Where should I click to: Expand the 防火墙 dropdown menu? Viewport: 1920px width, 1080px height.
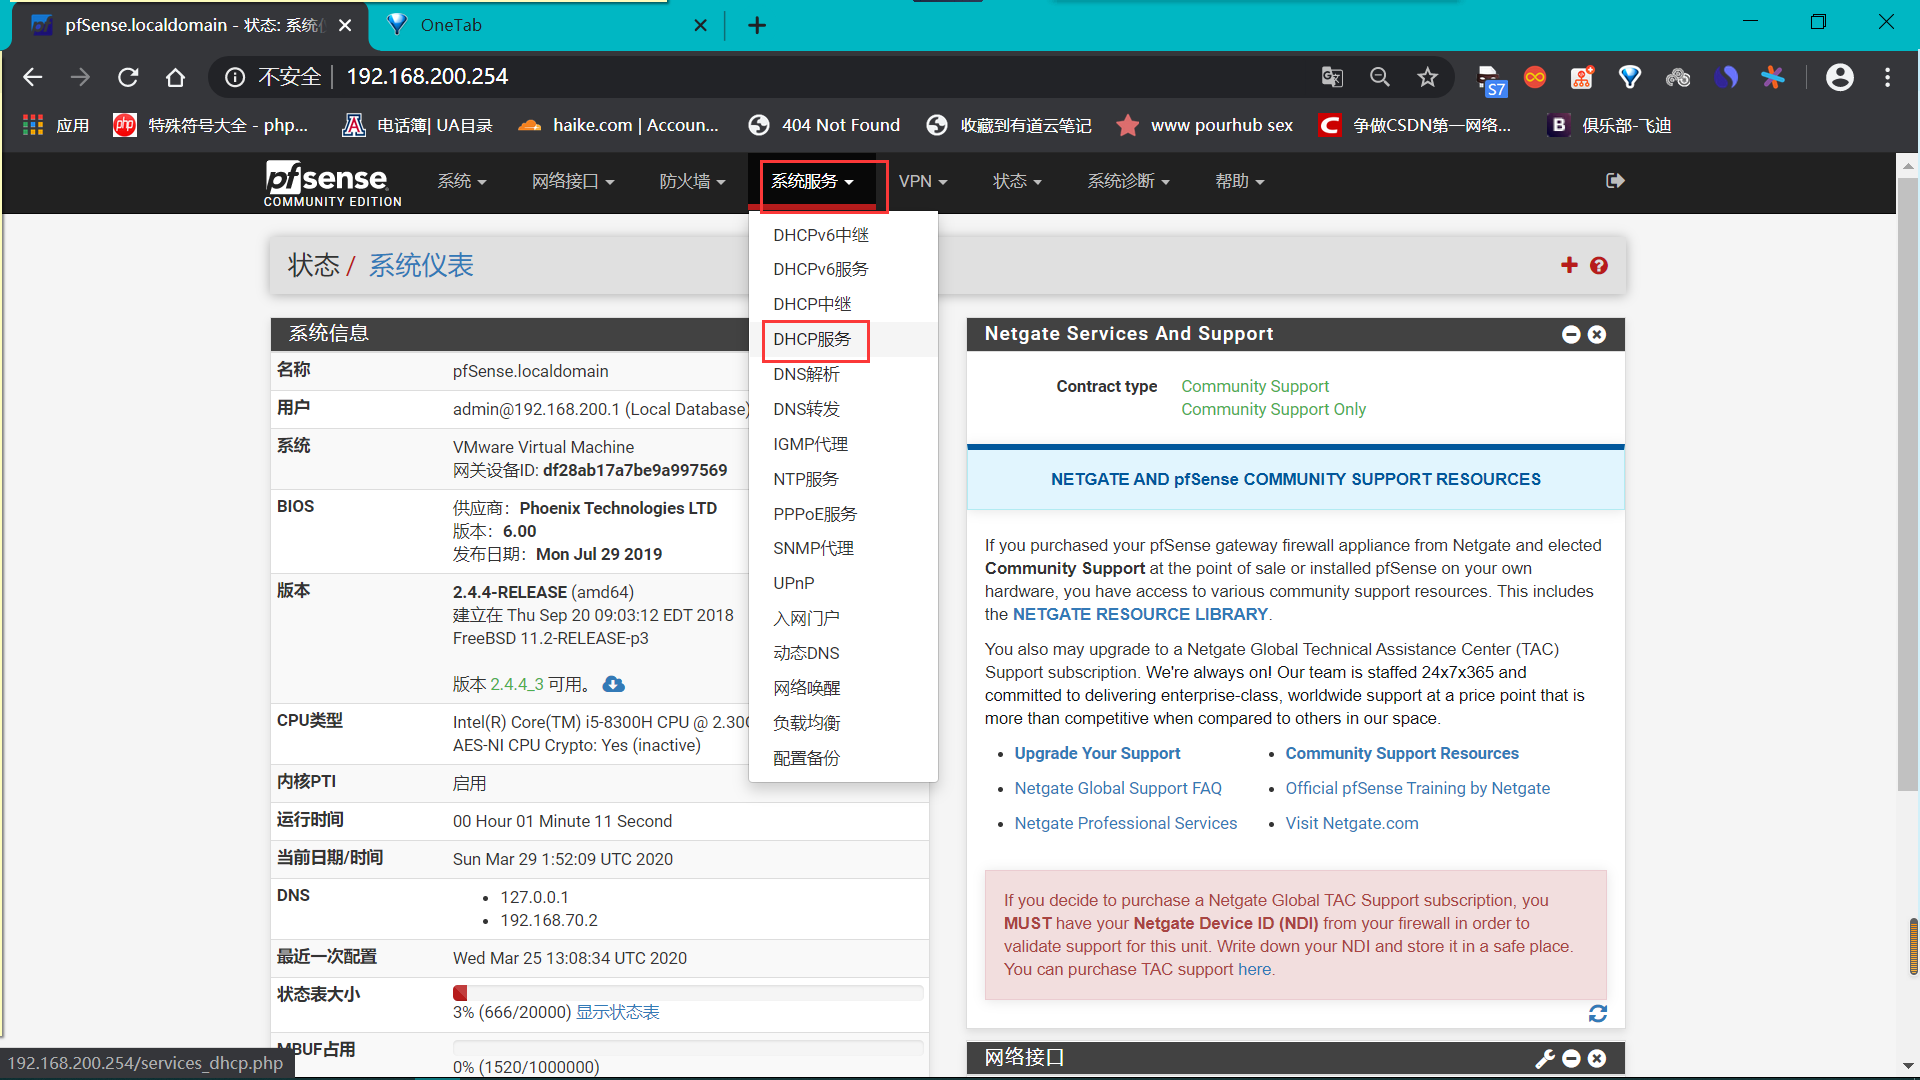tap(691, 181)
